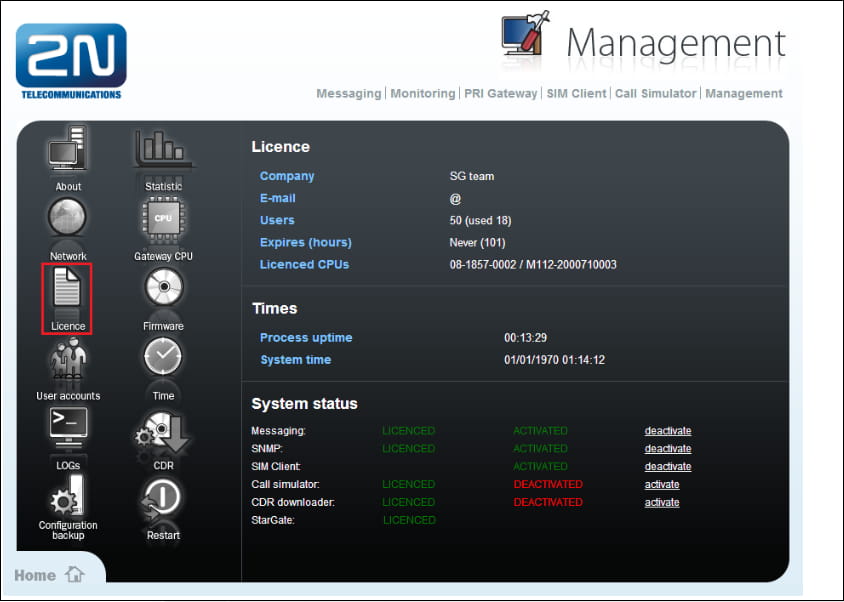Click the 'Licenced CPUs' label
844x602 pixels.
[304, 265]
